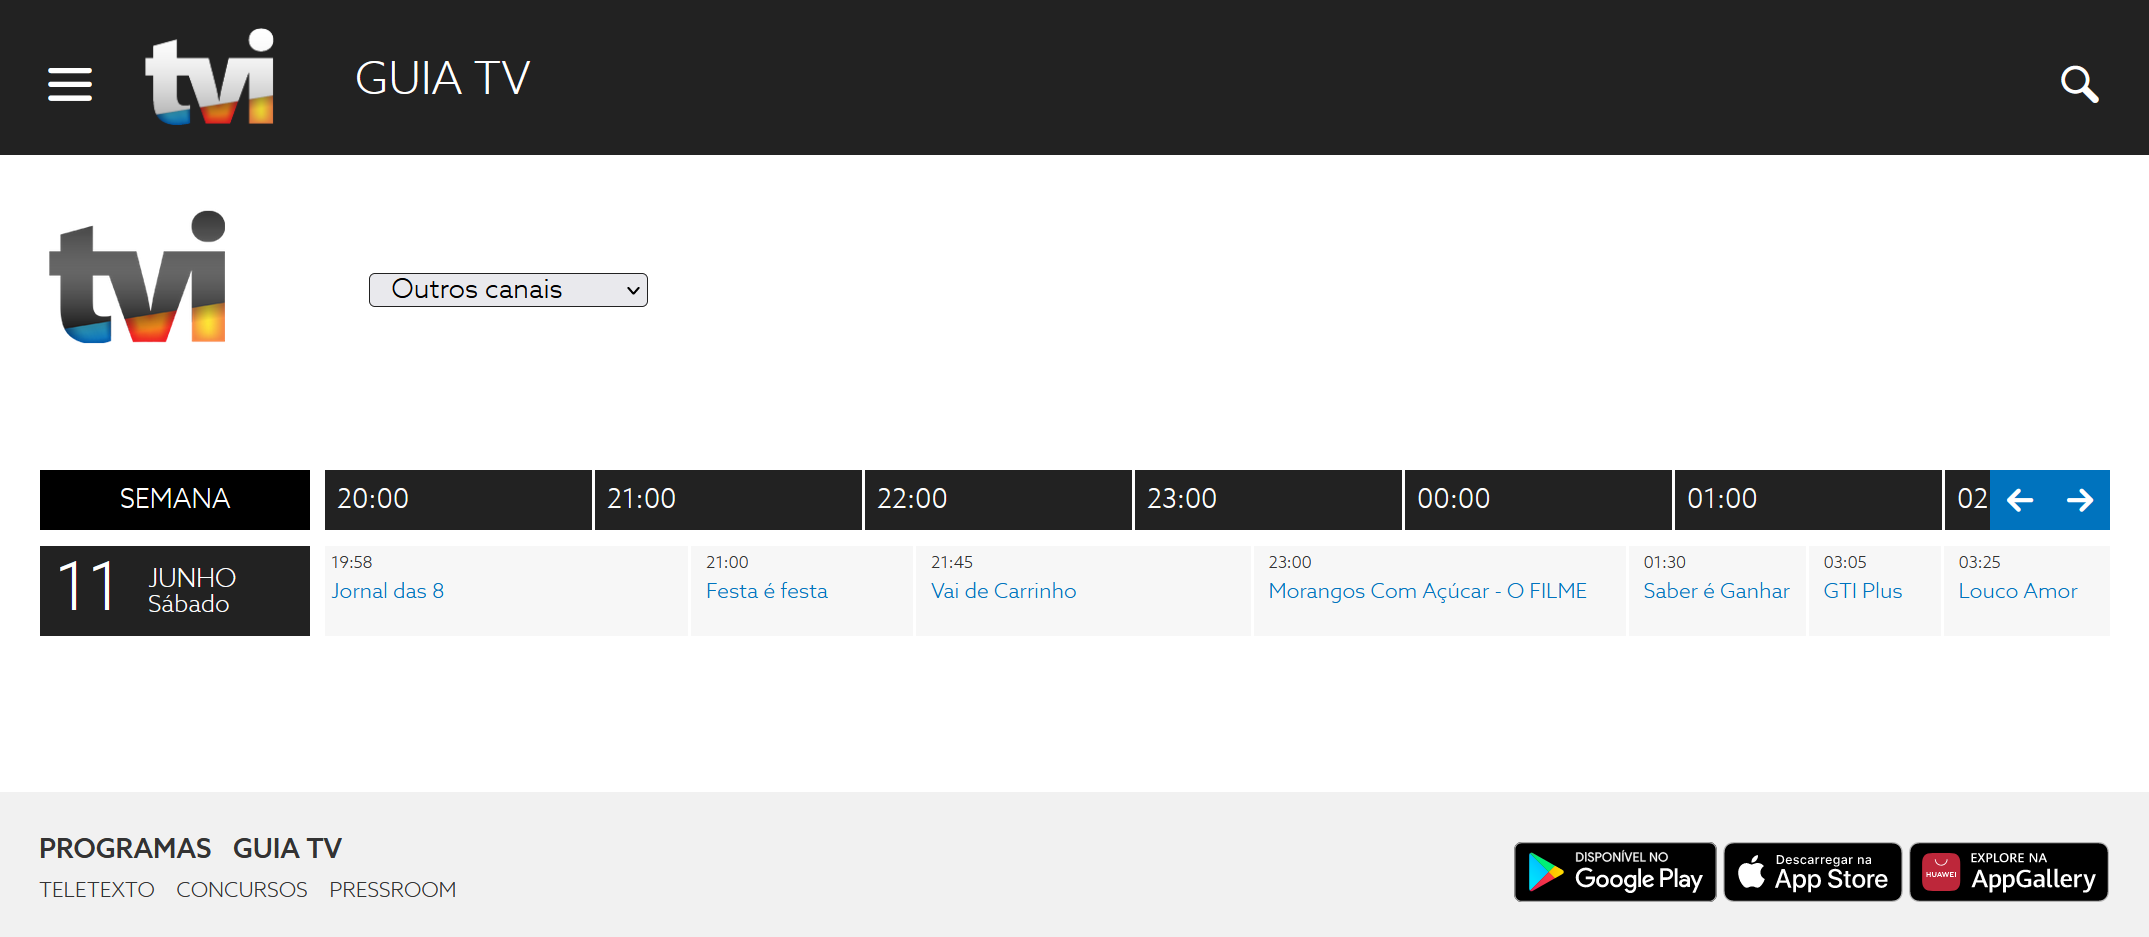Click the 21:00 time header
Viewport: 2149px width, 937px height.
tap(728, 499)
